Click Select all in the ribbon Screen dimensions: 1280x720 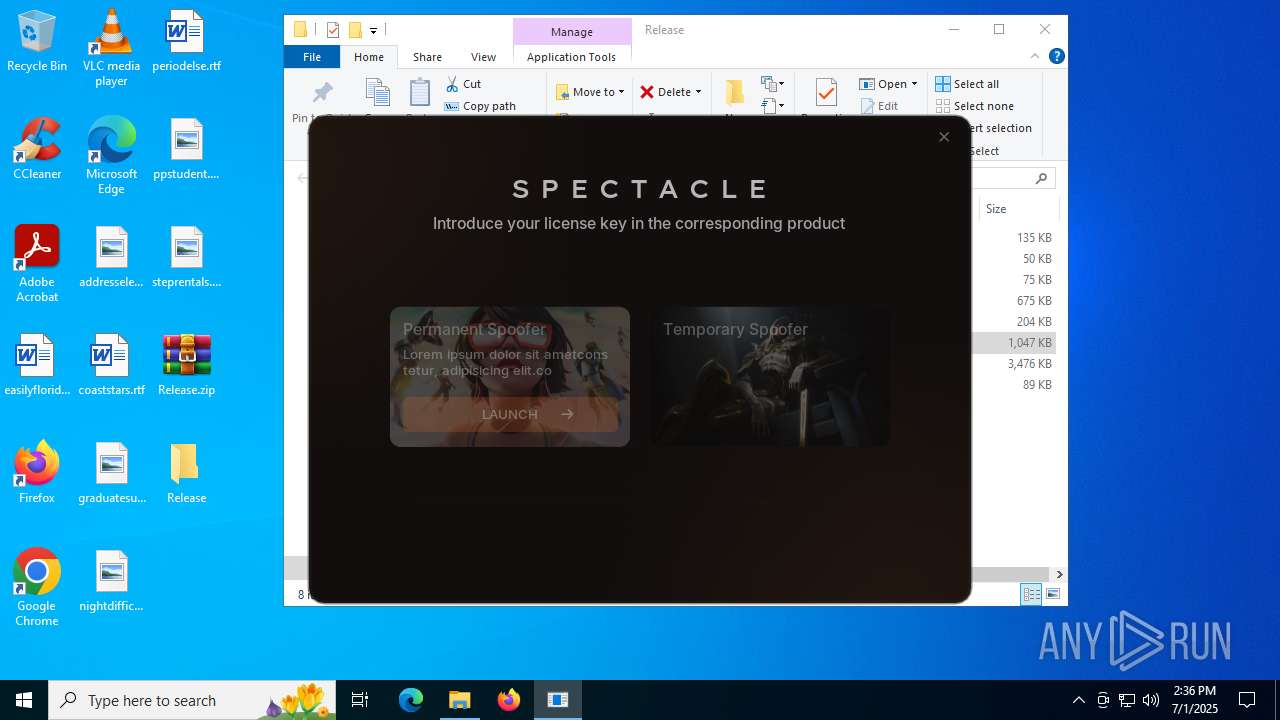pyautogui.click(x=967, y=84)
